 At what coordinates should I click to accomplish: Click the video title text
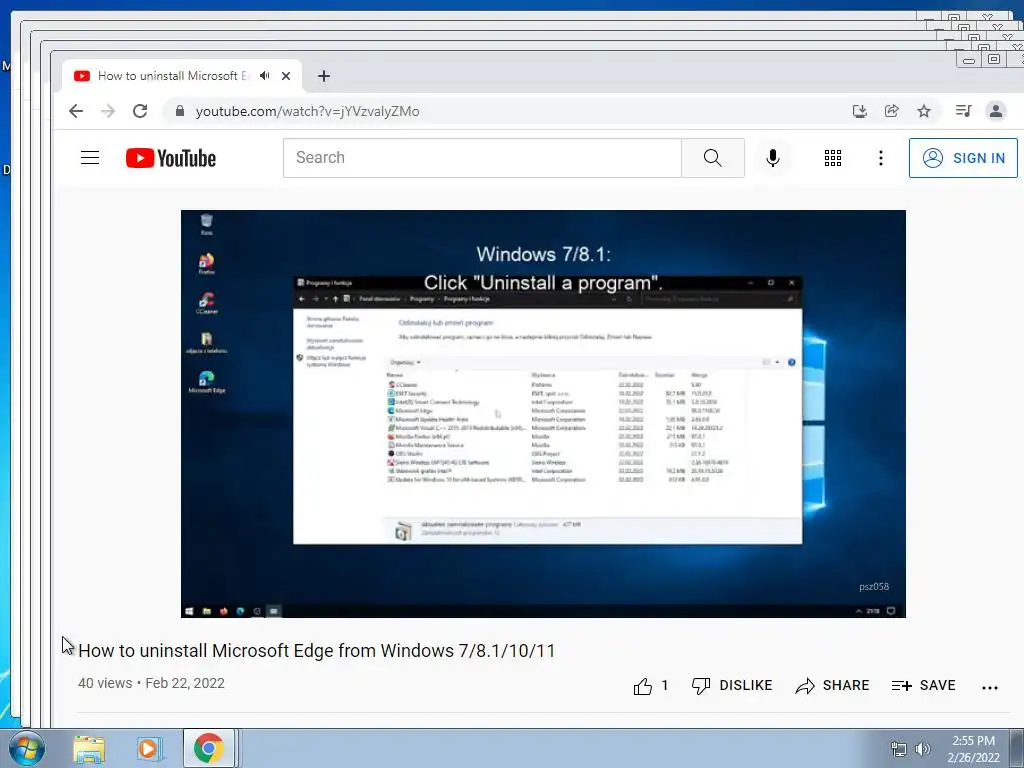[x=317, y=650]
